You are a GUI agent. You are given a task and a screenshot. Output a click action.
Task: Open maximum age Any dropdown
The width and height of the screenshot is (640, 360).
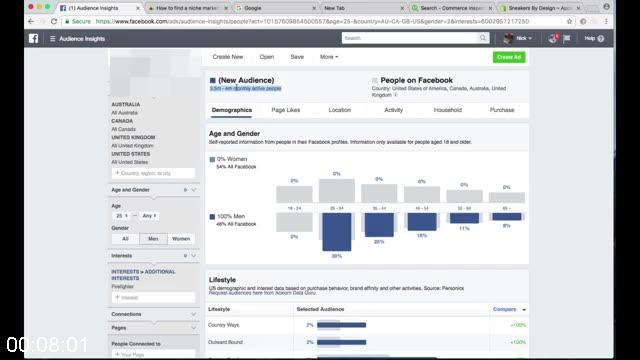pos(149,216)
